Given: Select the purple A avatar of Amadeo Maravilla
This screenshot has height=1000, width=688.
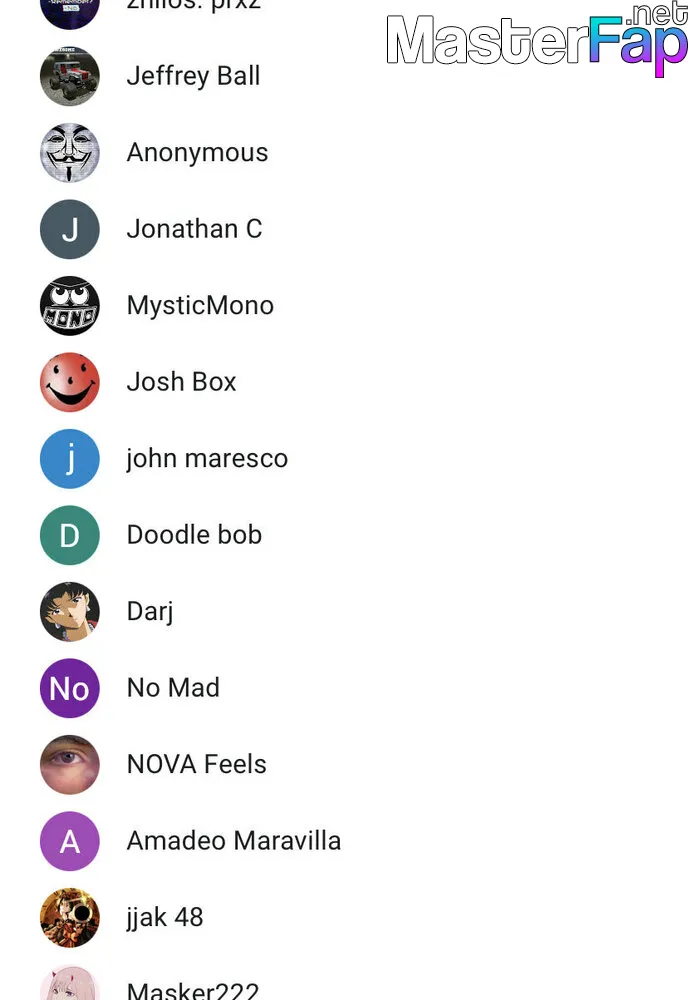Looking at the screenshot, I should [x=70, y=841].
